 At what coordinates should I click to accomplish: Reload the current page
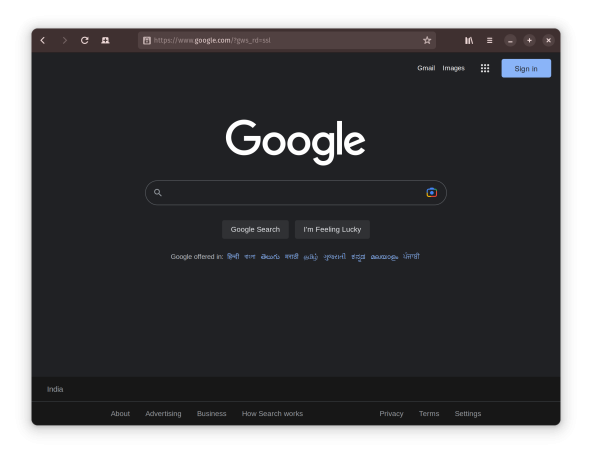click(85, 40)
